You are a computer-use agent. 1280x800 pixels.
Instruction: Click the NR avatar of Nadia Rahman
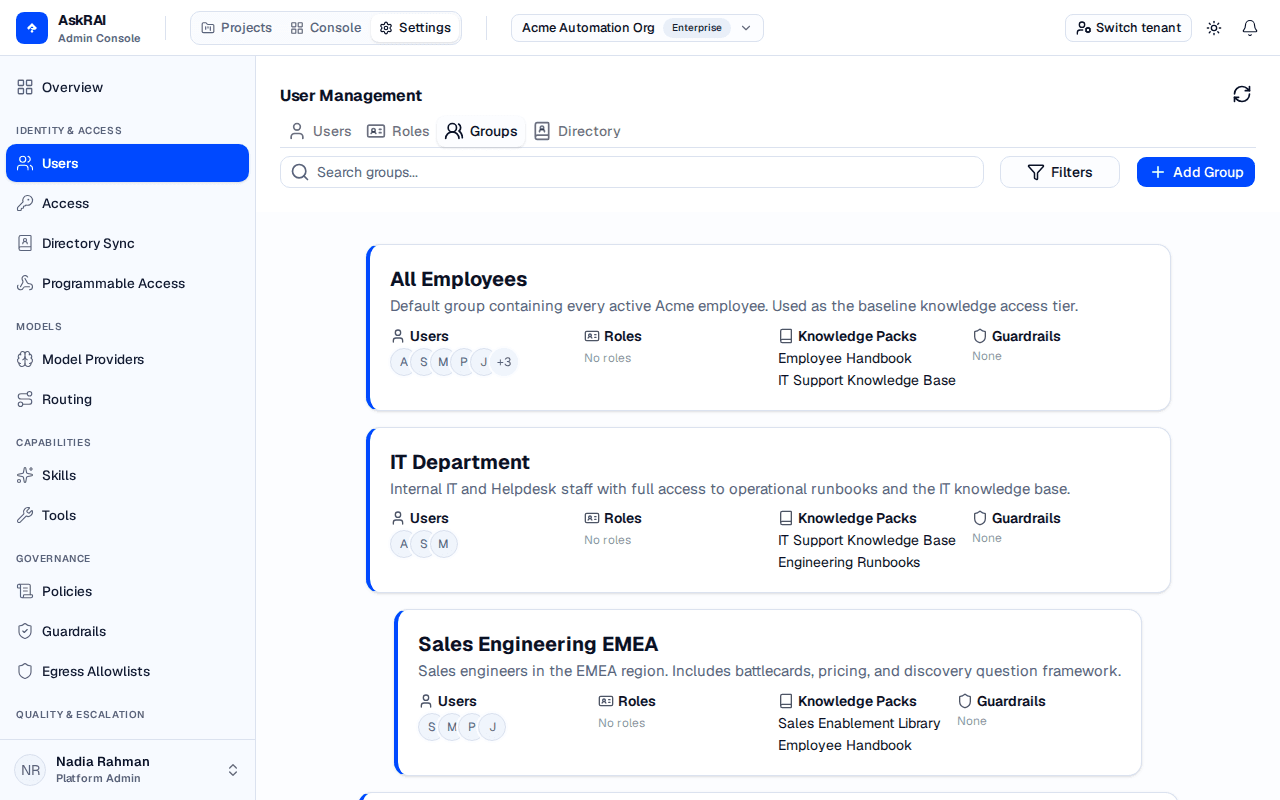pyautogui.click(x=30, y=770)
